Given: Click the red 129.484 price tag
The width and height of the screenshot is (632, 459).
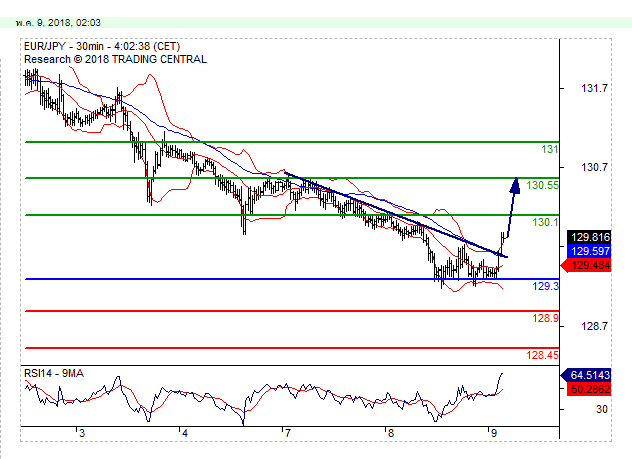Looking at the screenshot, I should tap(586, 265).
